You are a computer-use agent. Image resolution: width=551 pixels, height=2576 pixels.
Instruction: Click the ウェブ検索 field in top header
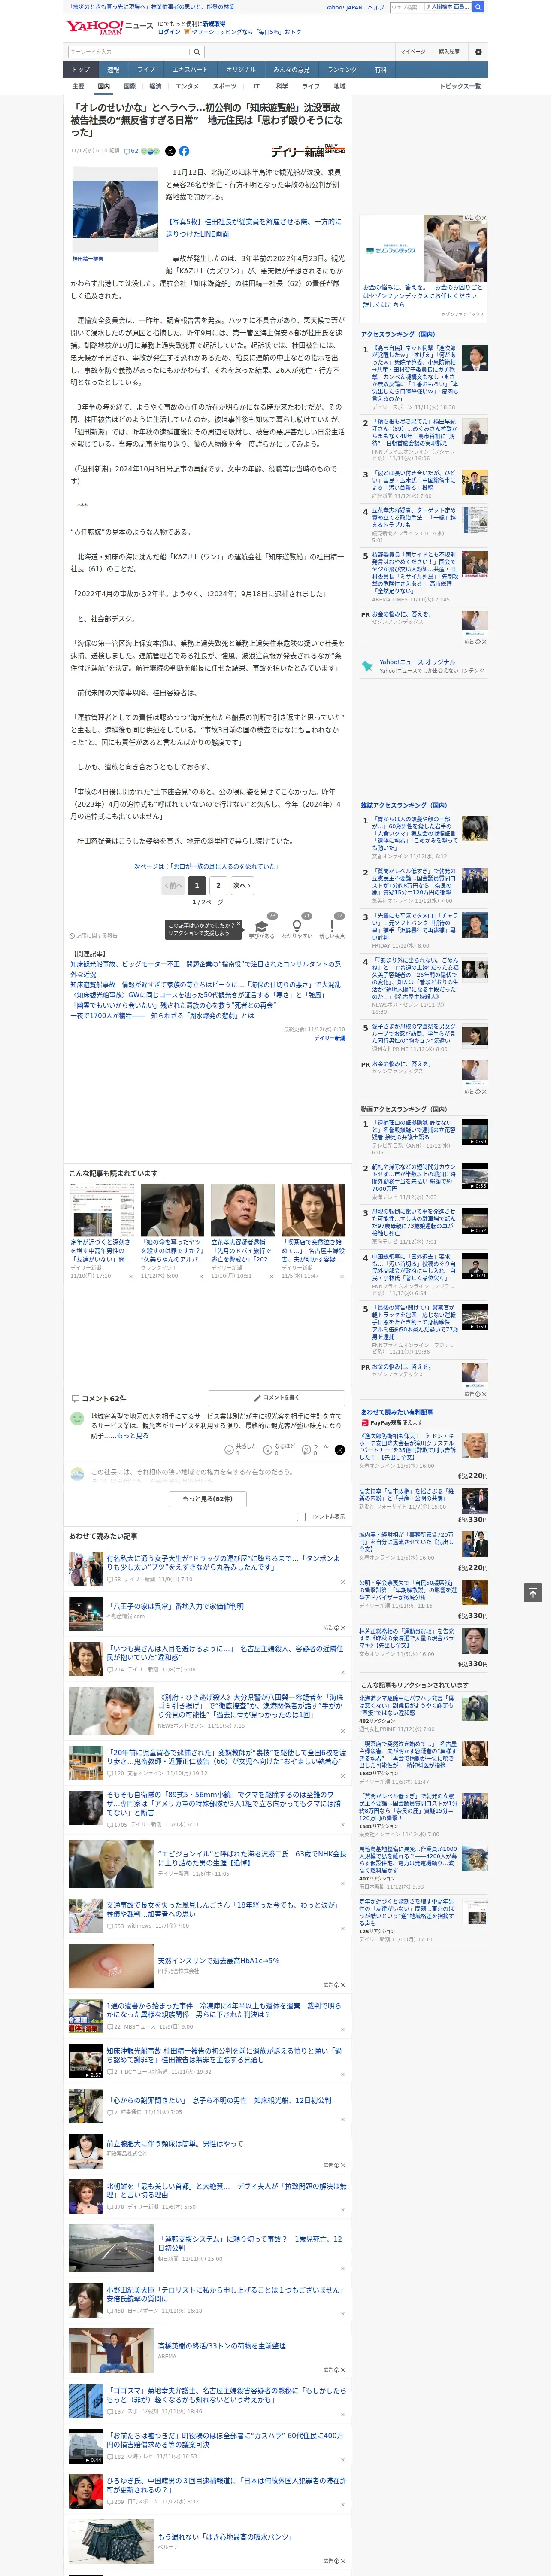(406, 7)
